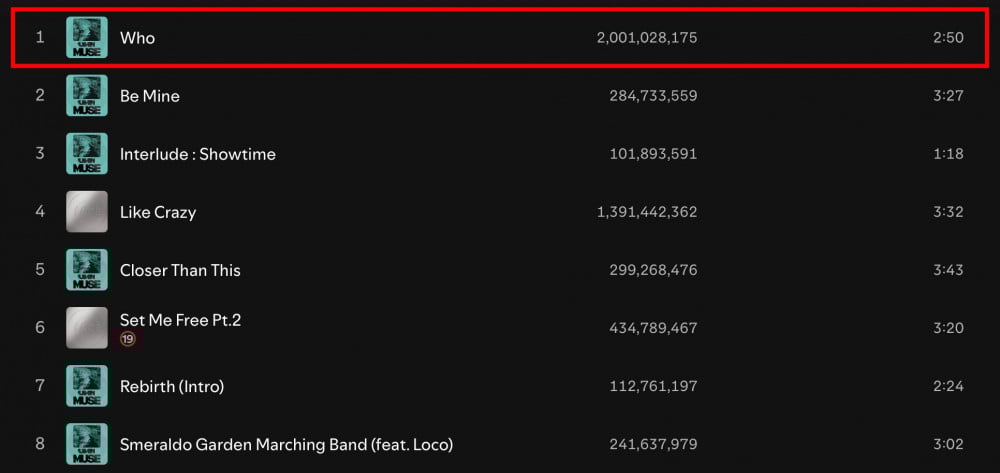Open the cover image beside Closer Than This
Screen dimensions: 1000x473
[x=87, y=270]
